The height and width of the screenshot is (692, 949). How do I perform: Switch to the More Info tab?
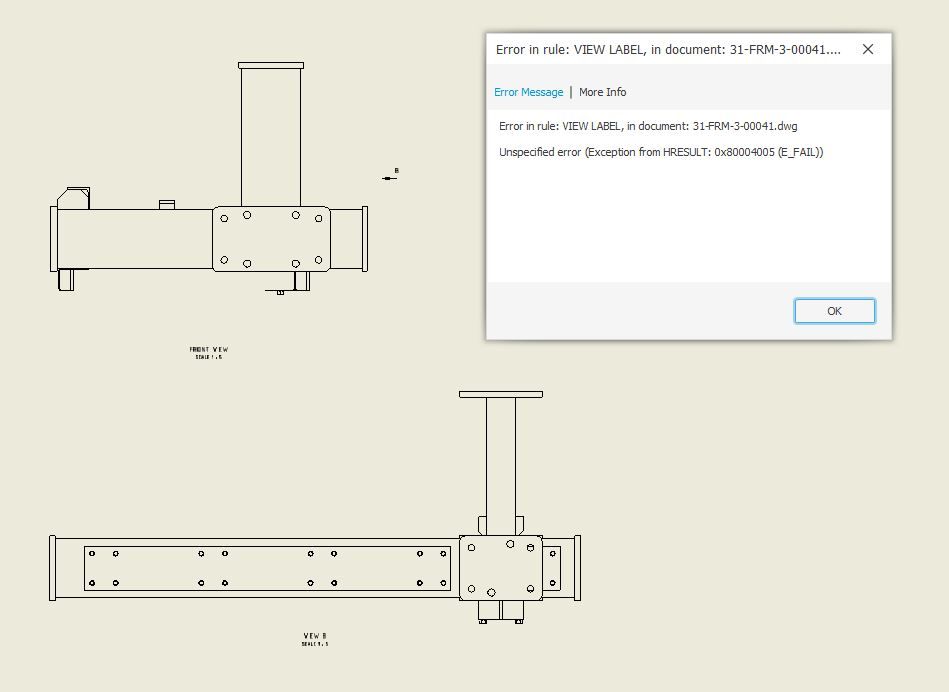pos(602,92)
